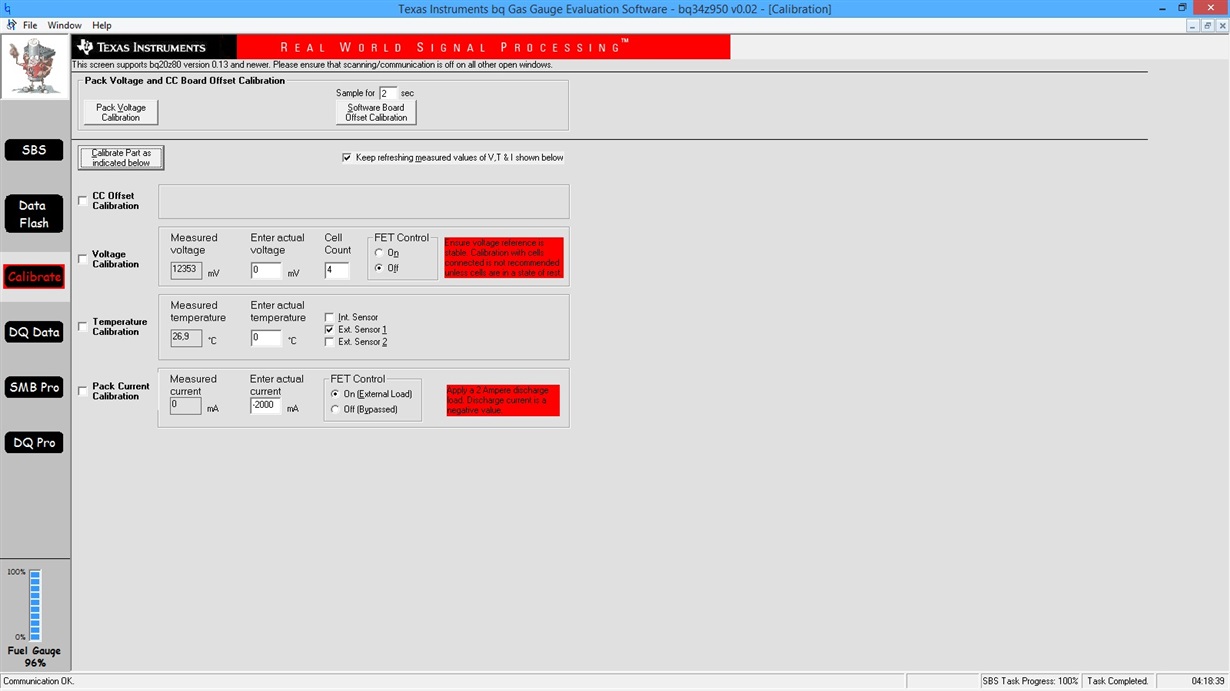Select Off (Bypassed) radio button

click(x=335, y=409)
